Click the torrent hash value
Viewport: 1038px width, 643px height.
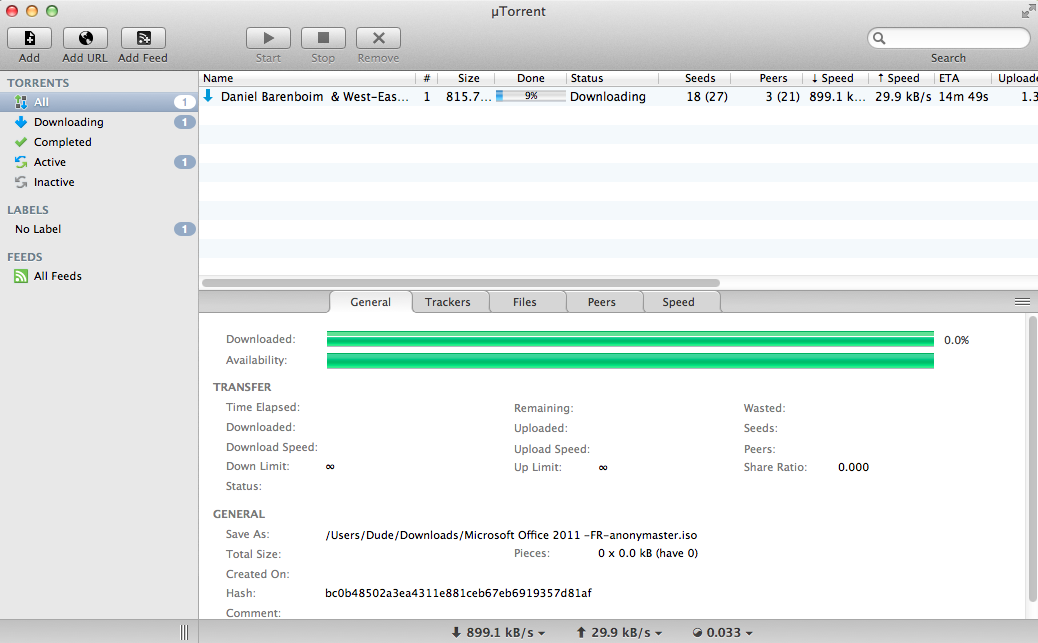coord(458,593)
